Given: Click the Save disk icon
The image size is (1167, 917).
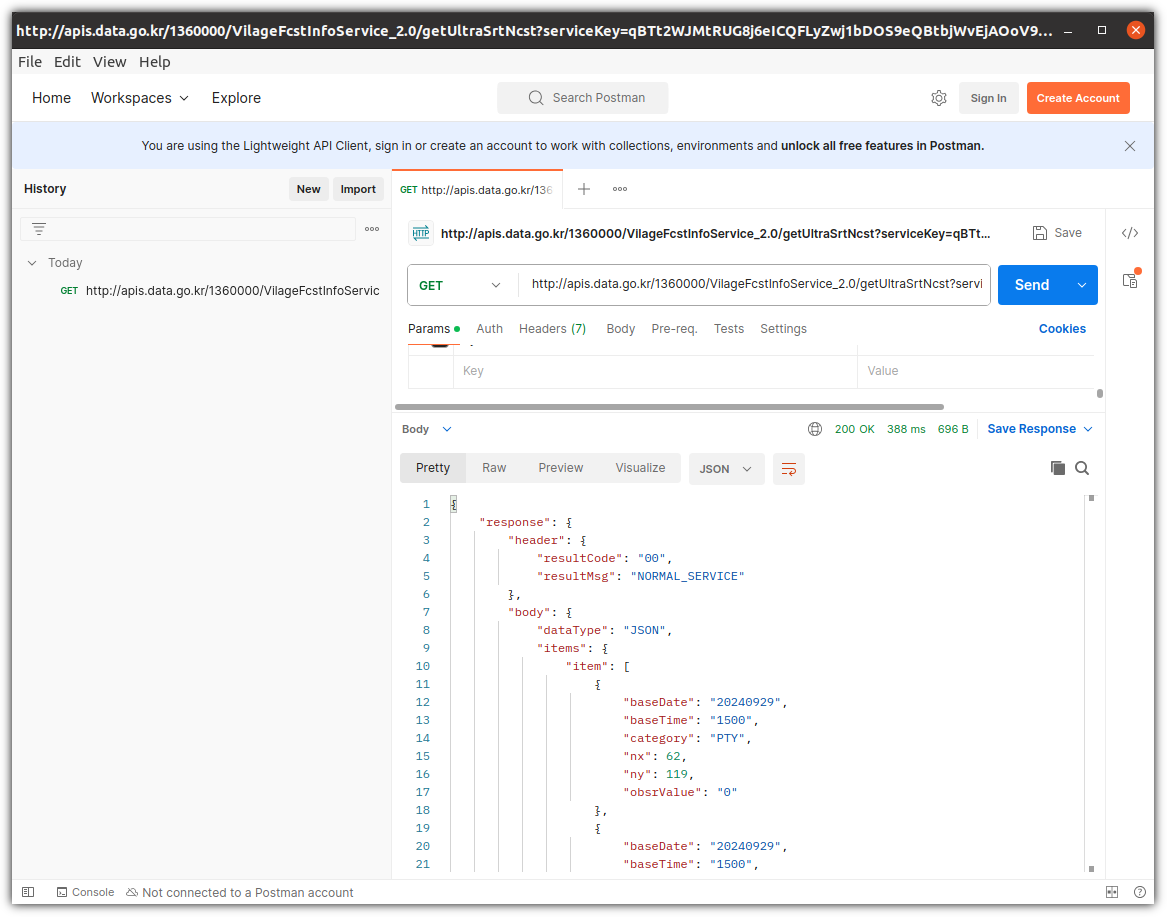Looking at the screenshot, I should (1040, 233).
